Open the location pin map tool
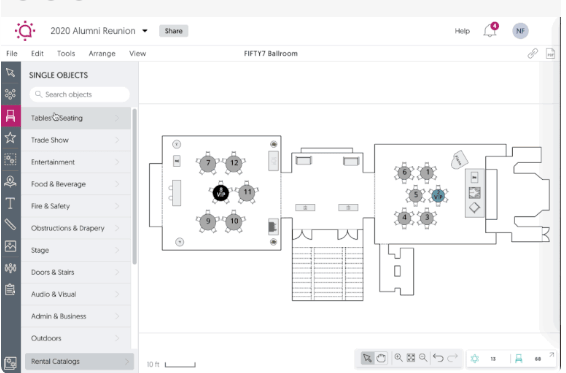Screen dimensions: 566x373 (10, 181)
